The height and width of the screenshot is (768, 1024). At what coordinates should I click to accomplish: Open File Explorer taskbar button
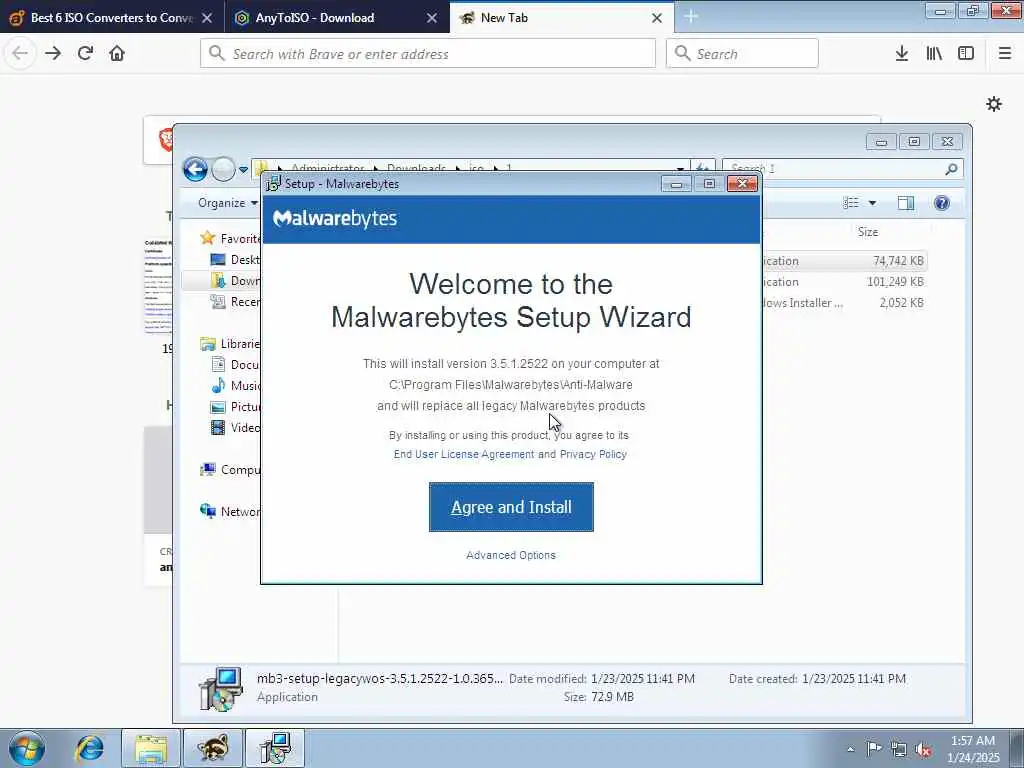[151, 748]
